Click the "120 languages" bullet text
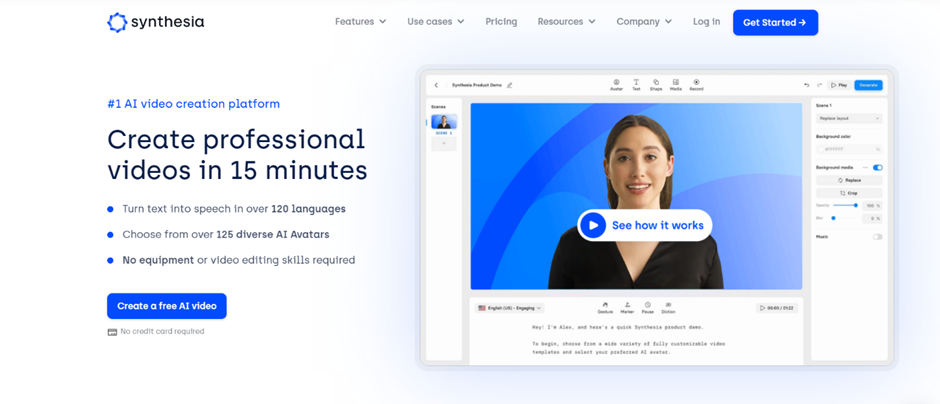940x404 pixels. [308, 209]
